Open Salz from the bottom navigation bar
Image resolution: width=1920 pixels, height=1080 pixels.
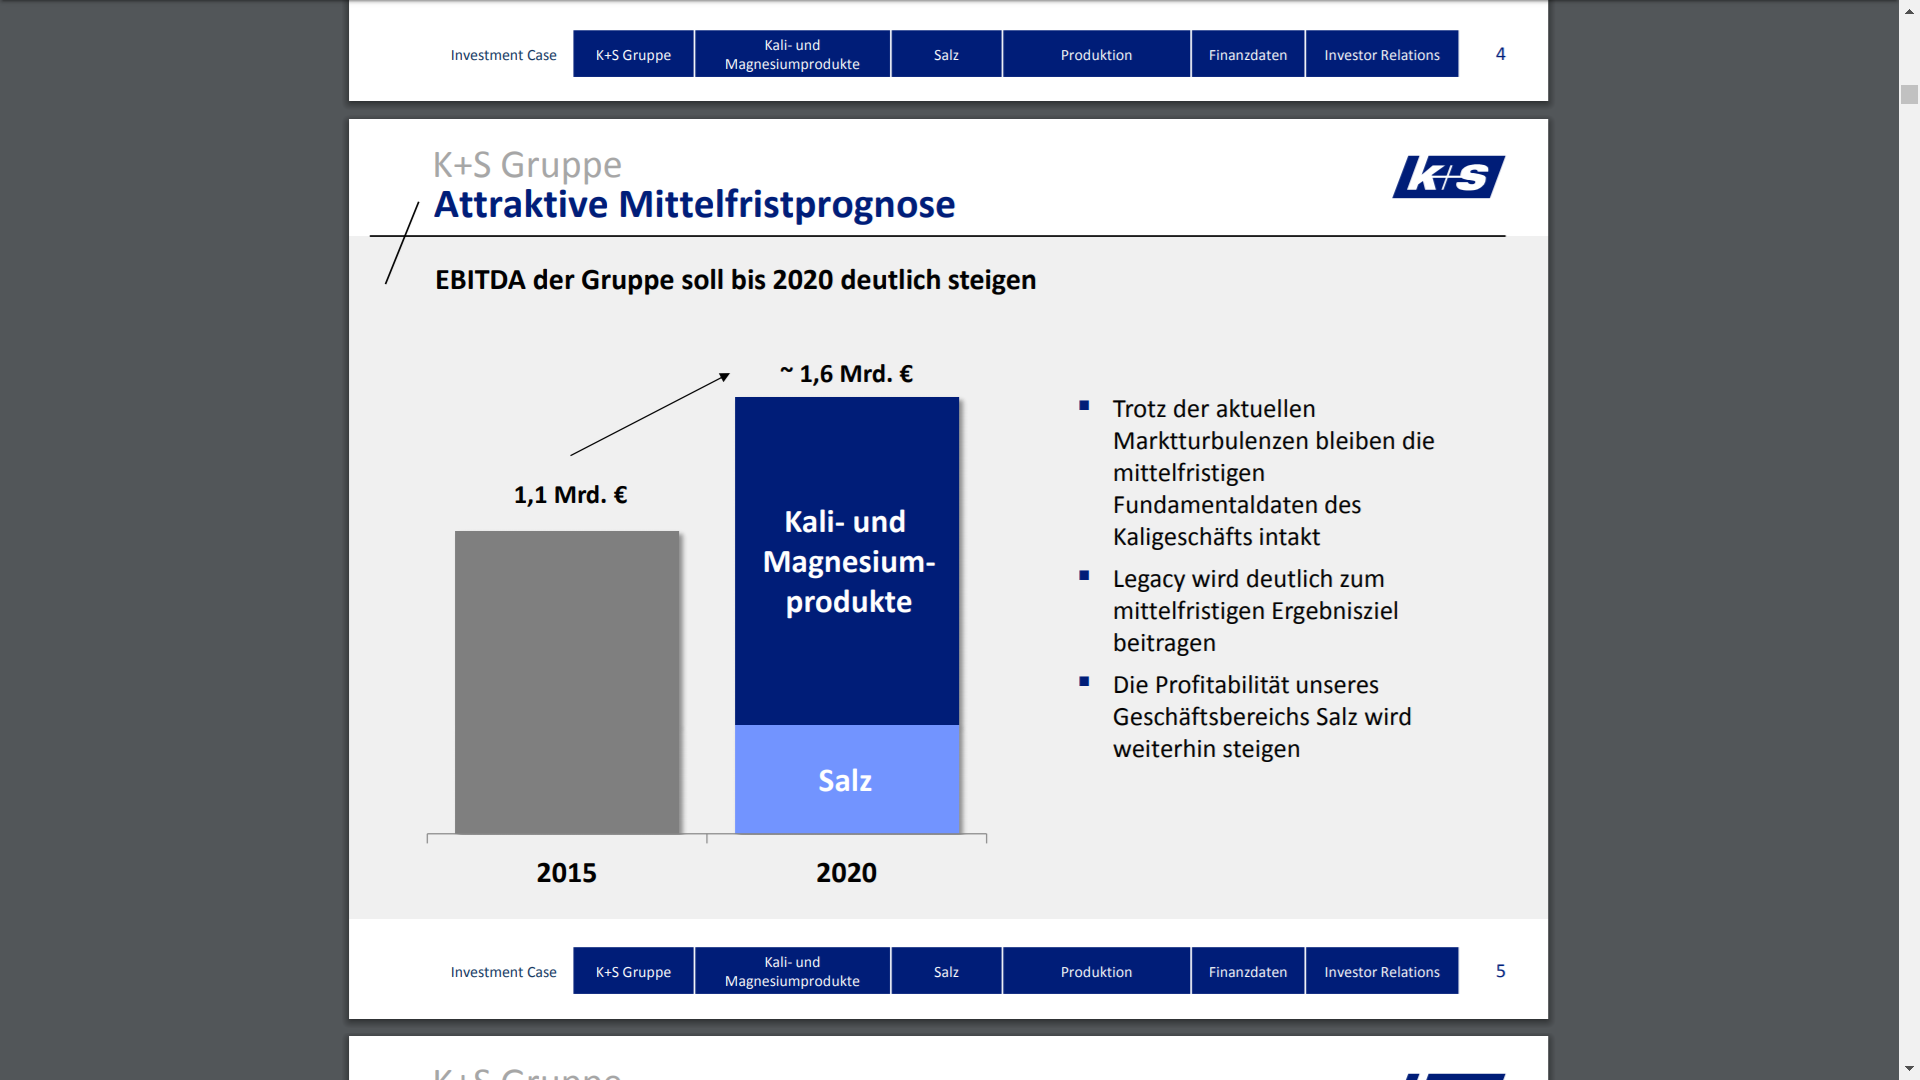945,970
